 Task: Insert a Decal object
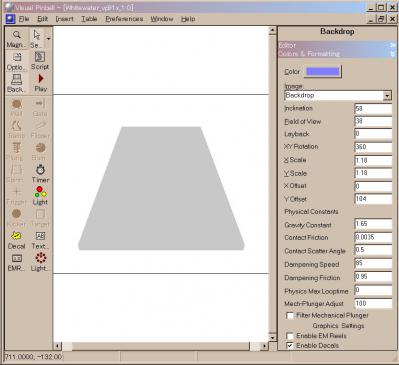click(16, 240)
